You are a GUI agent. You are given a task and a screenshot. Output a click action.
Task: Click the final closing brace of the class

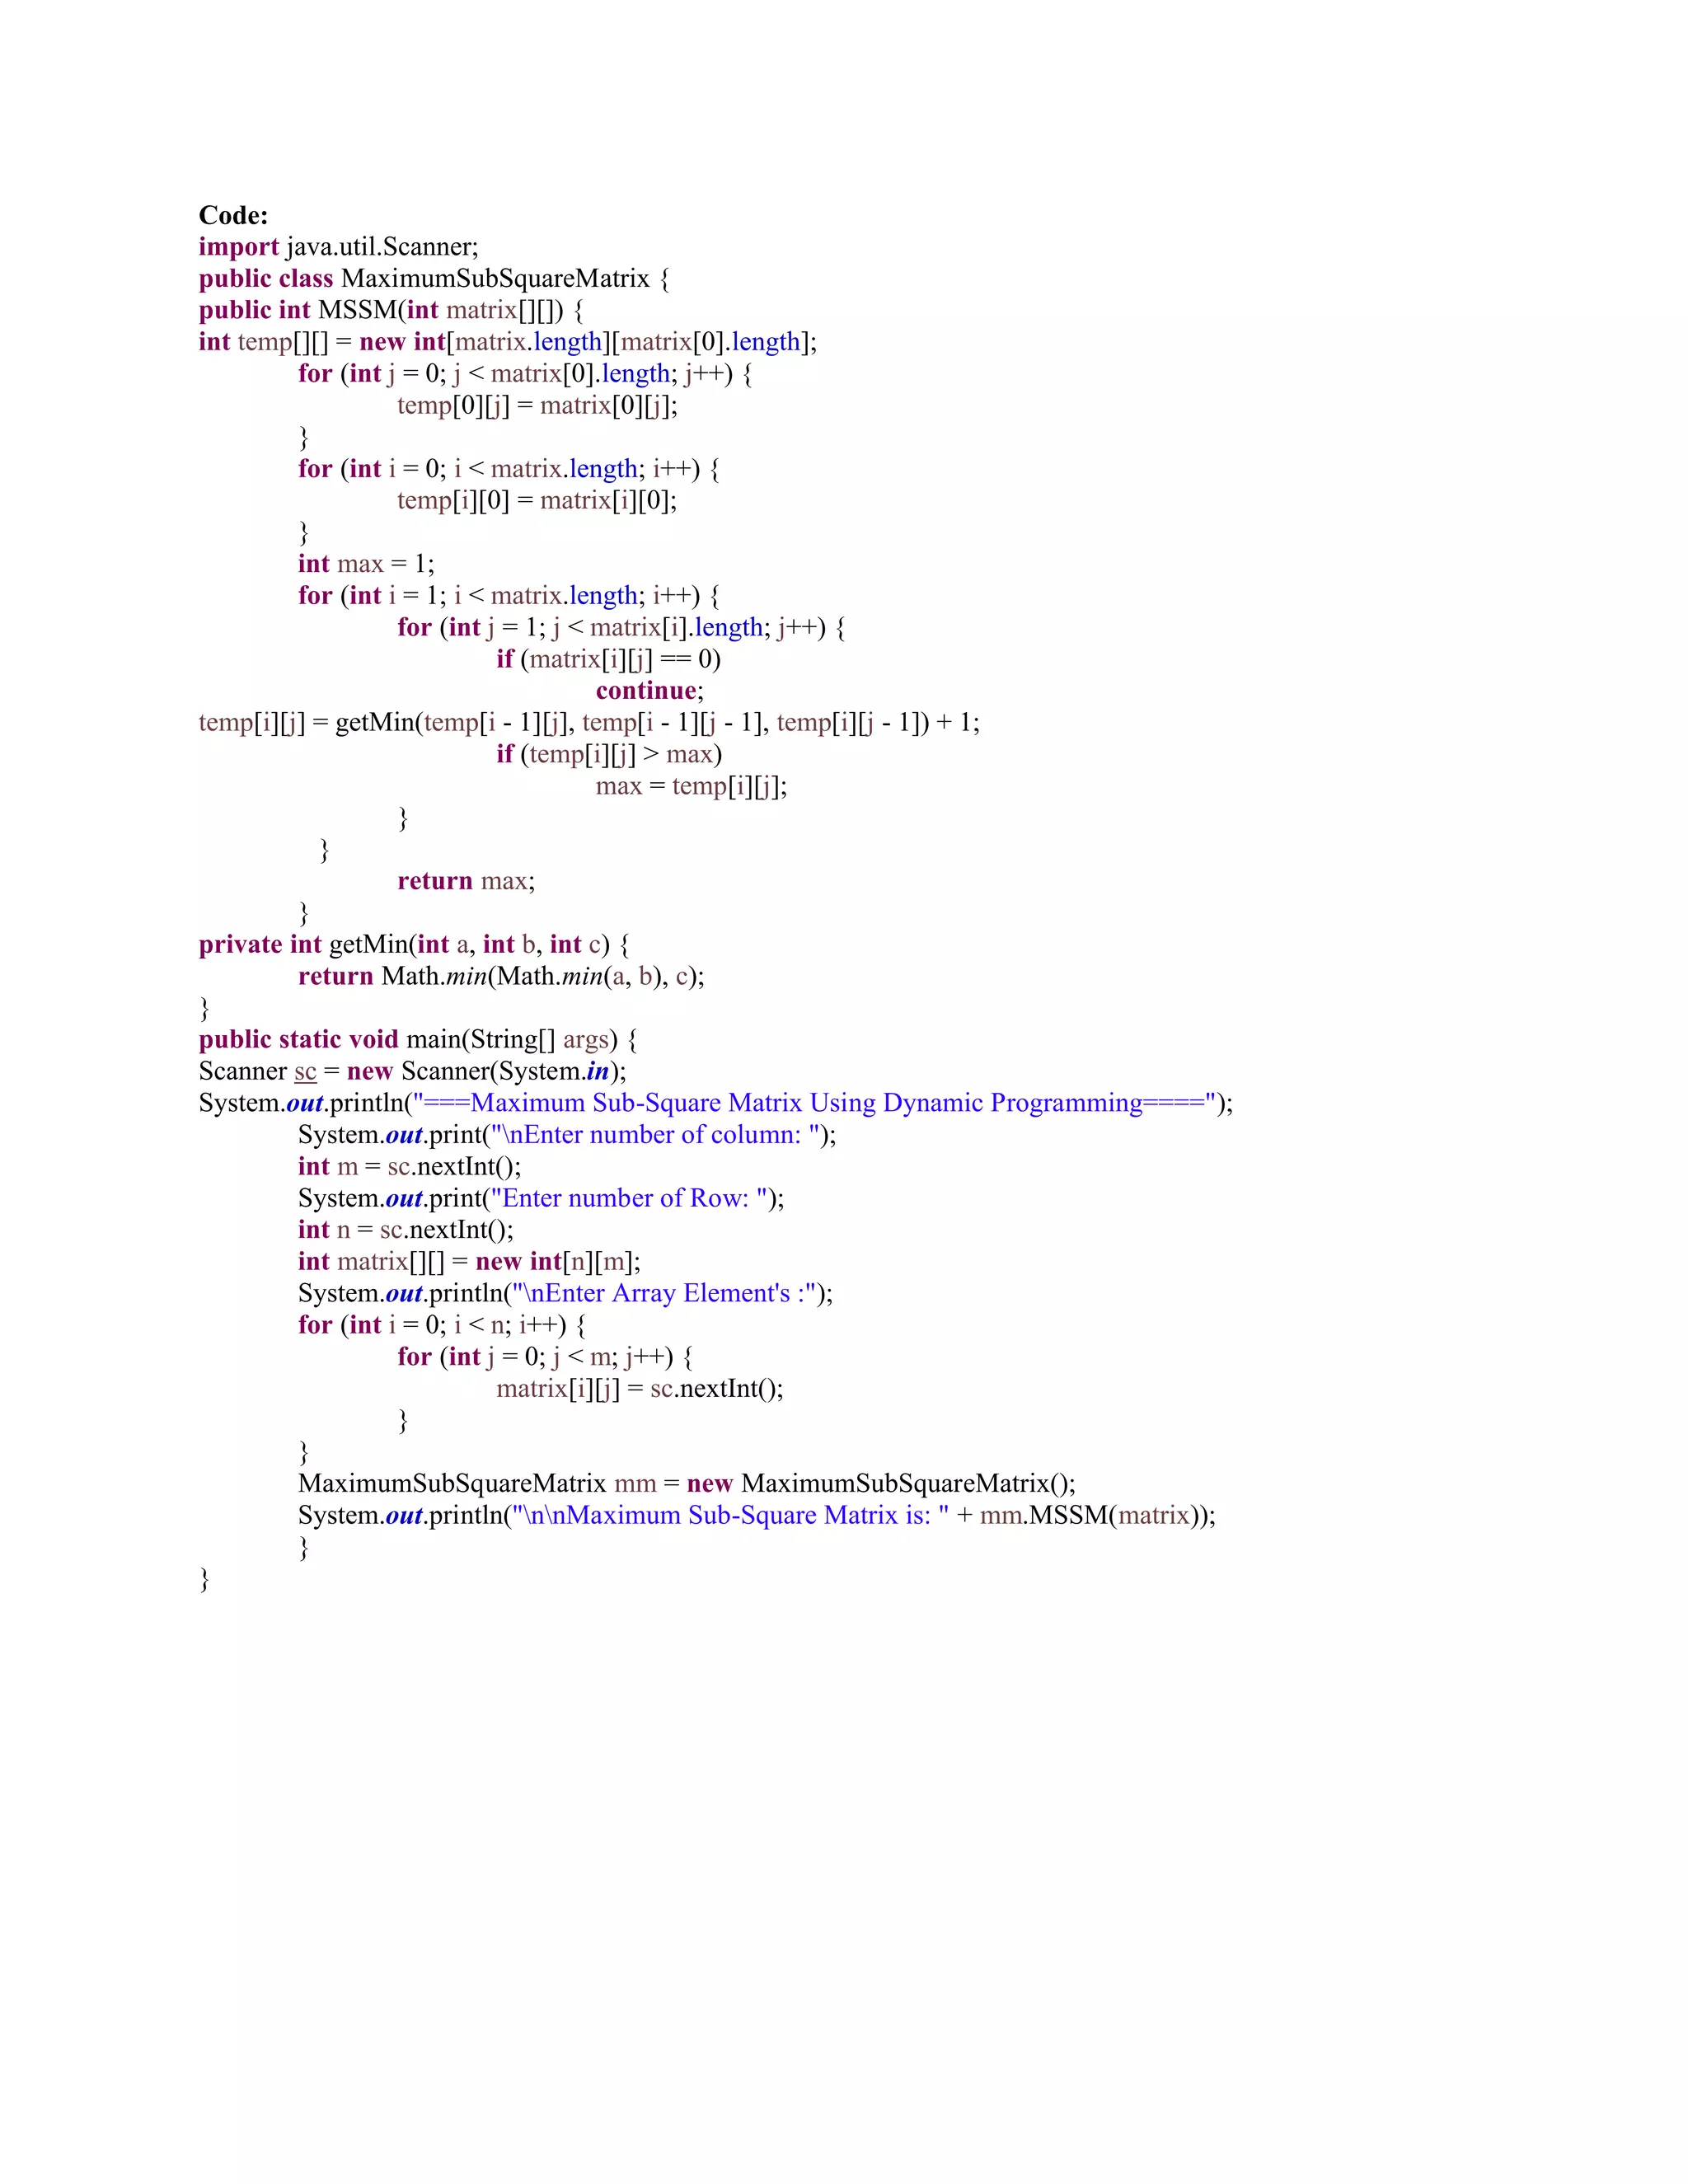[x=205, y=1579]
